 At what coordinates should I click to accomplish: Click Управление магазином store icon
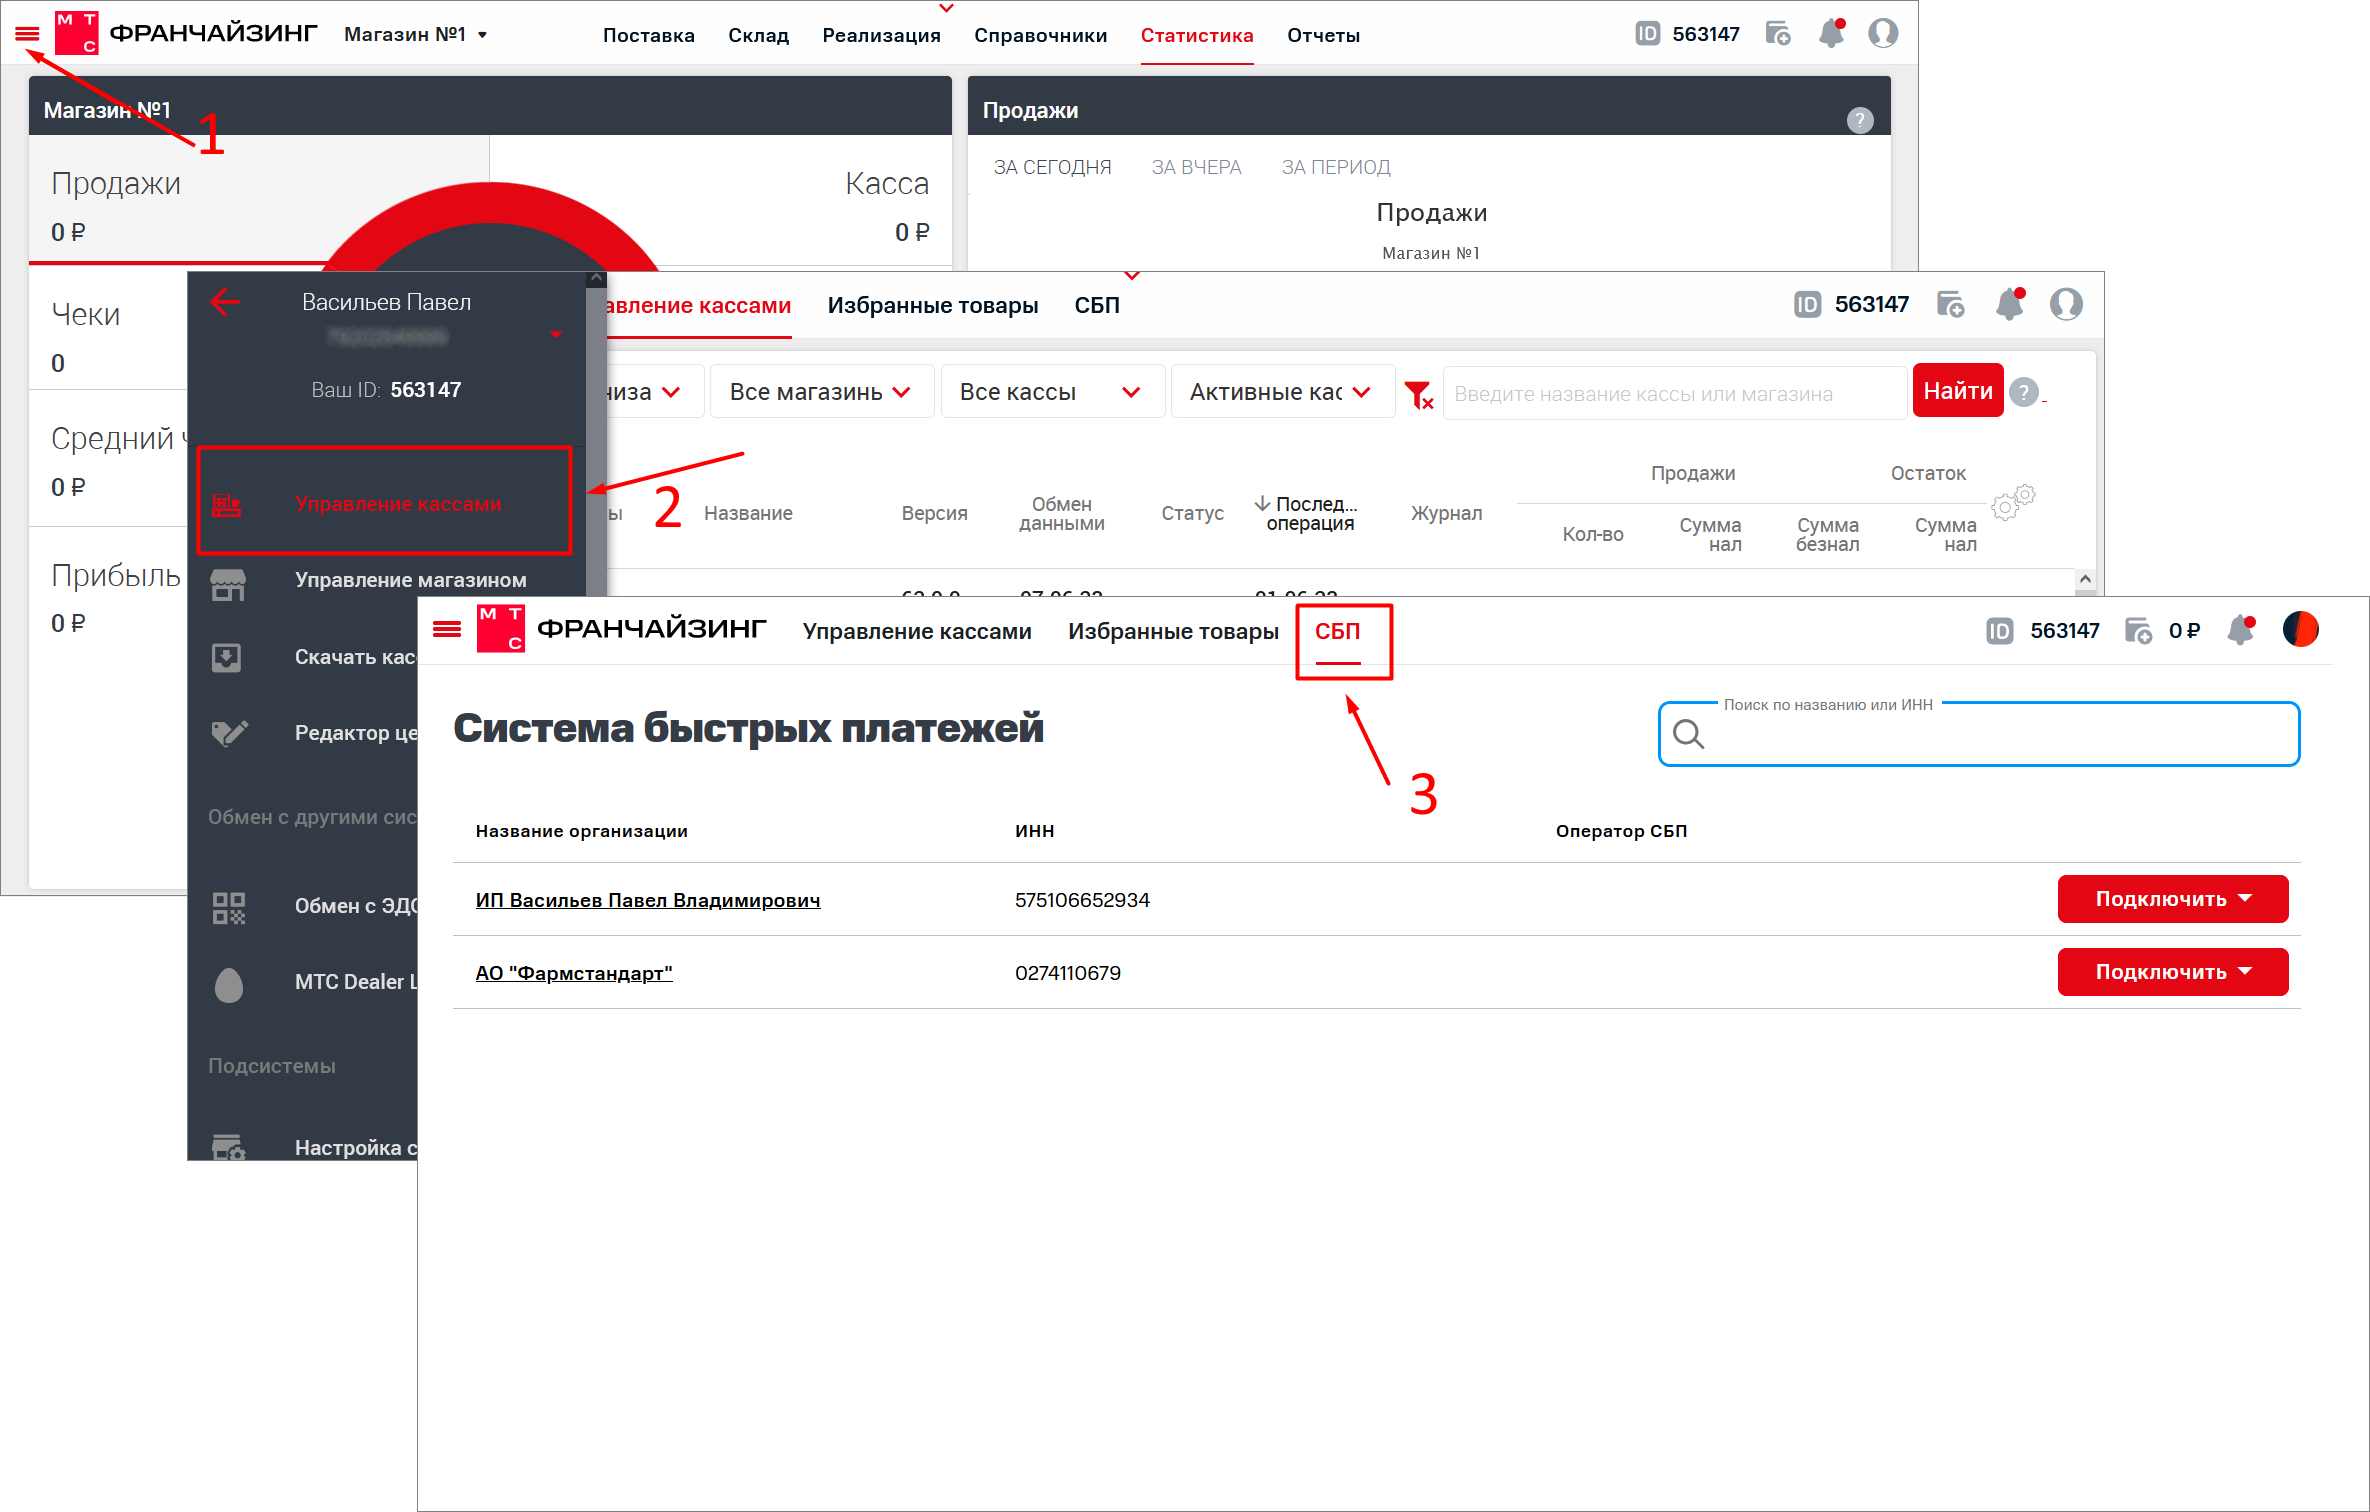pos(228,584)
